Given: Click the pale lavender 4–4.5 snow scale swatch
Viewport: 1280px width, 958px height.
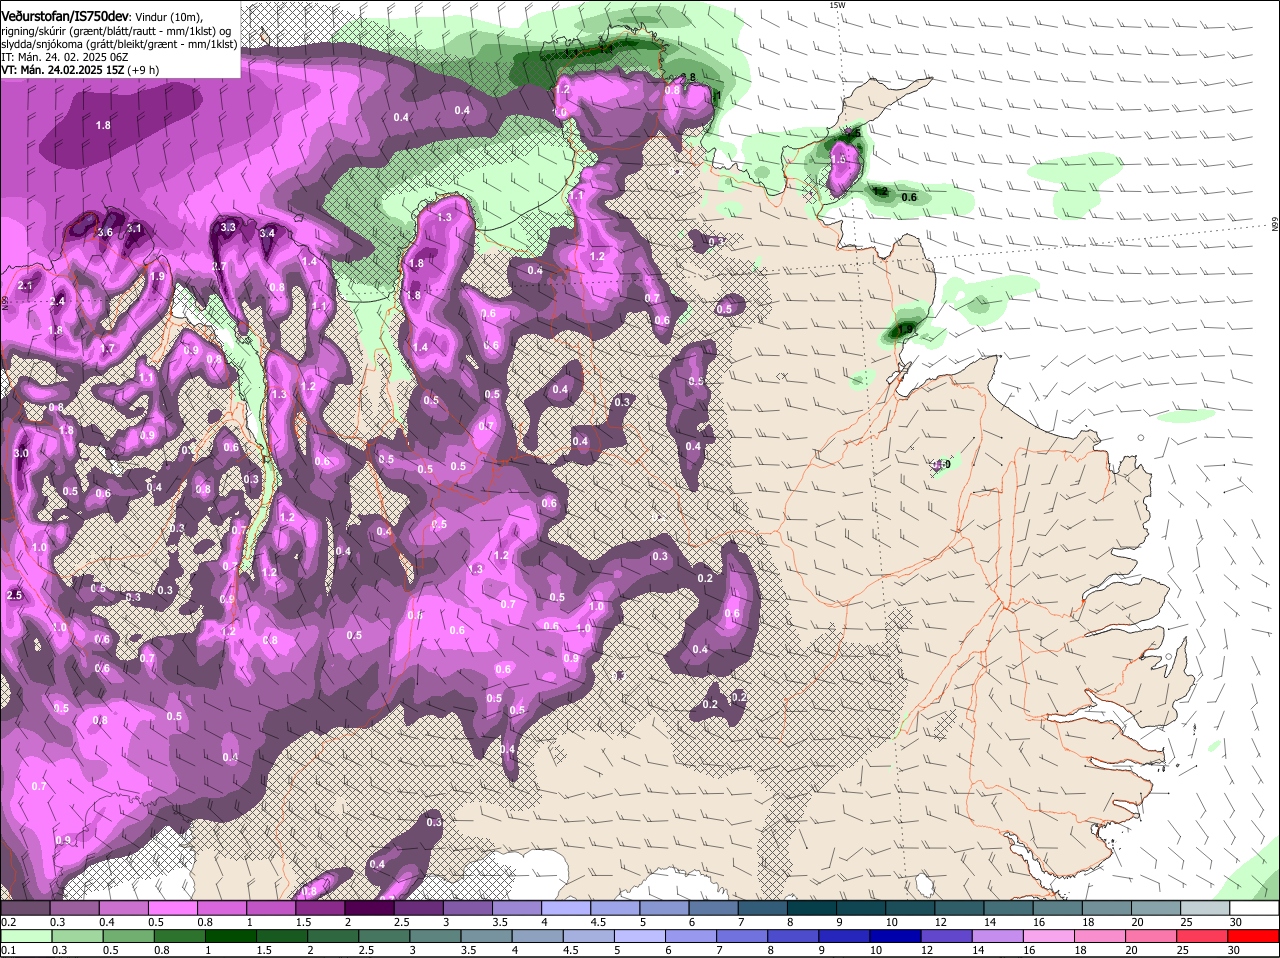Looking at the screenshot, I should 566,908.
